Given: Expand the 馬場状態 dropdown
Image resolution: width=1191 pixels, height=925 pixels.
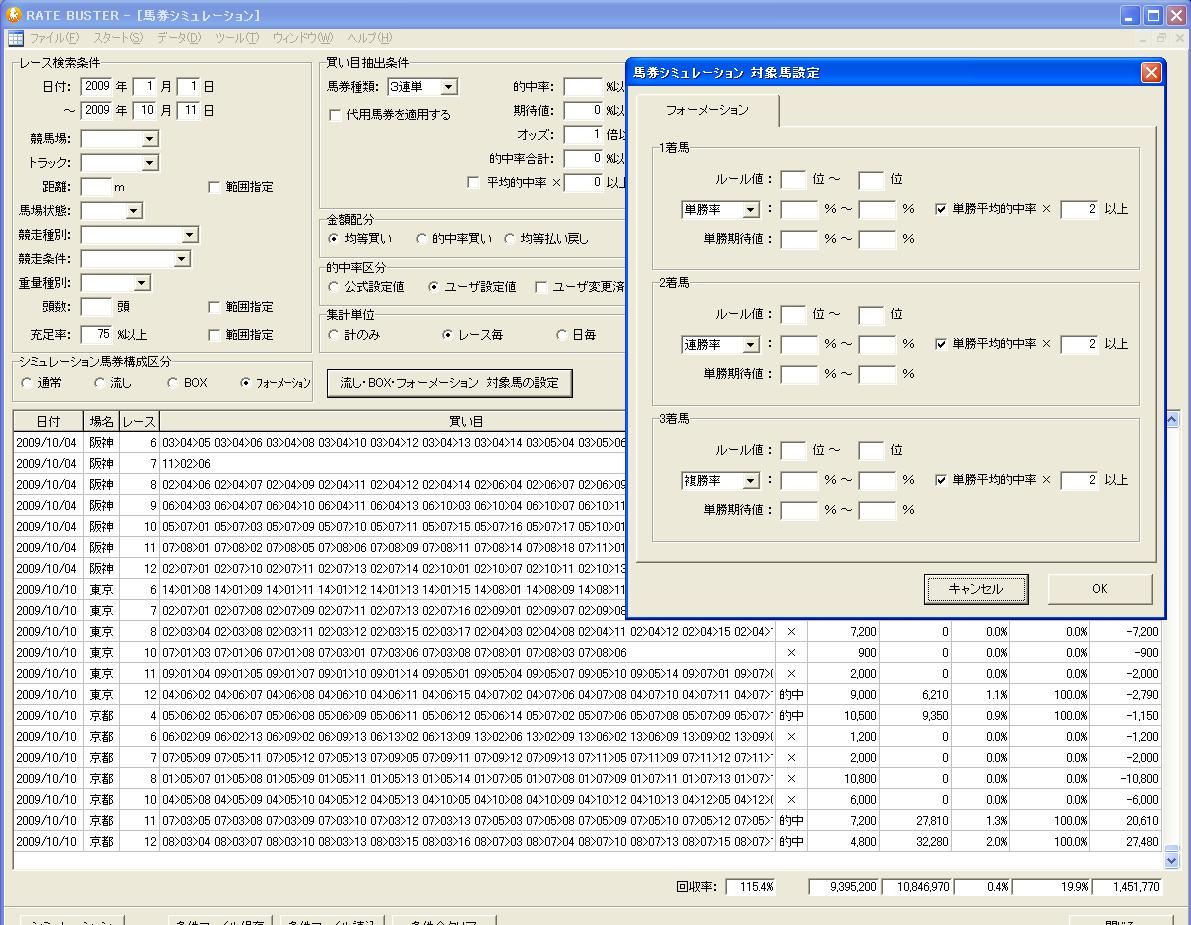Looking at the screenshot, I should click(x=134, y=211).
